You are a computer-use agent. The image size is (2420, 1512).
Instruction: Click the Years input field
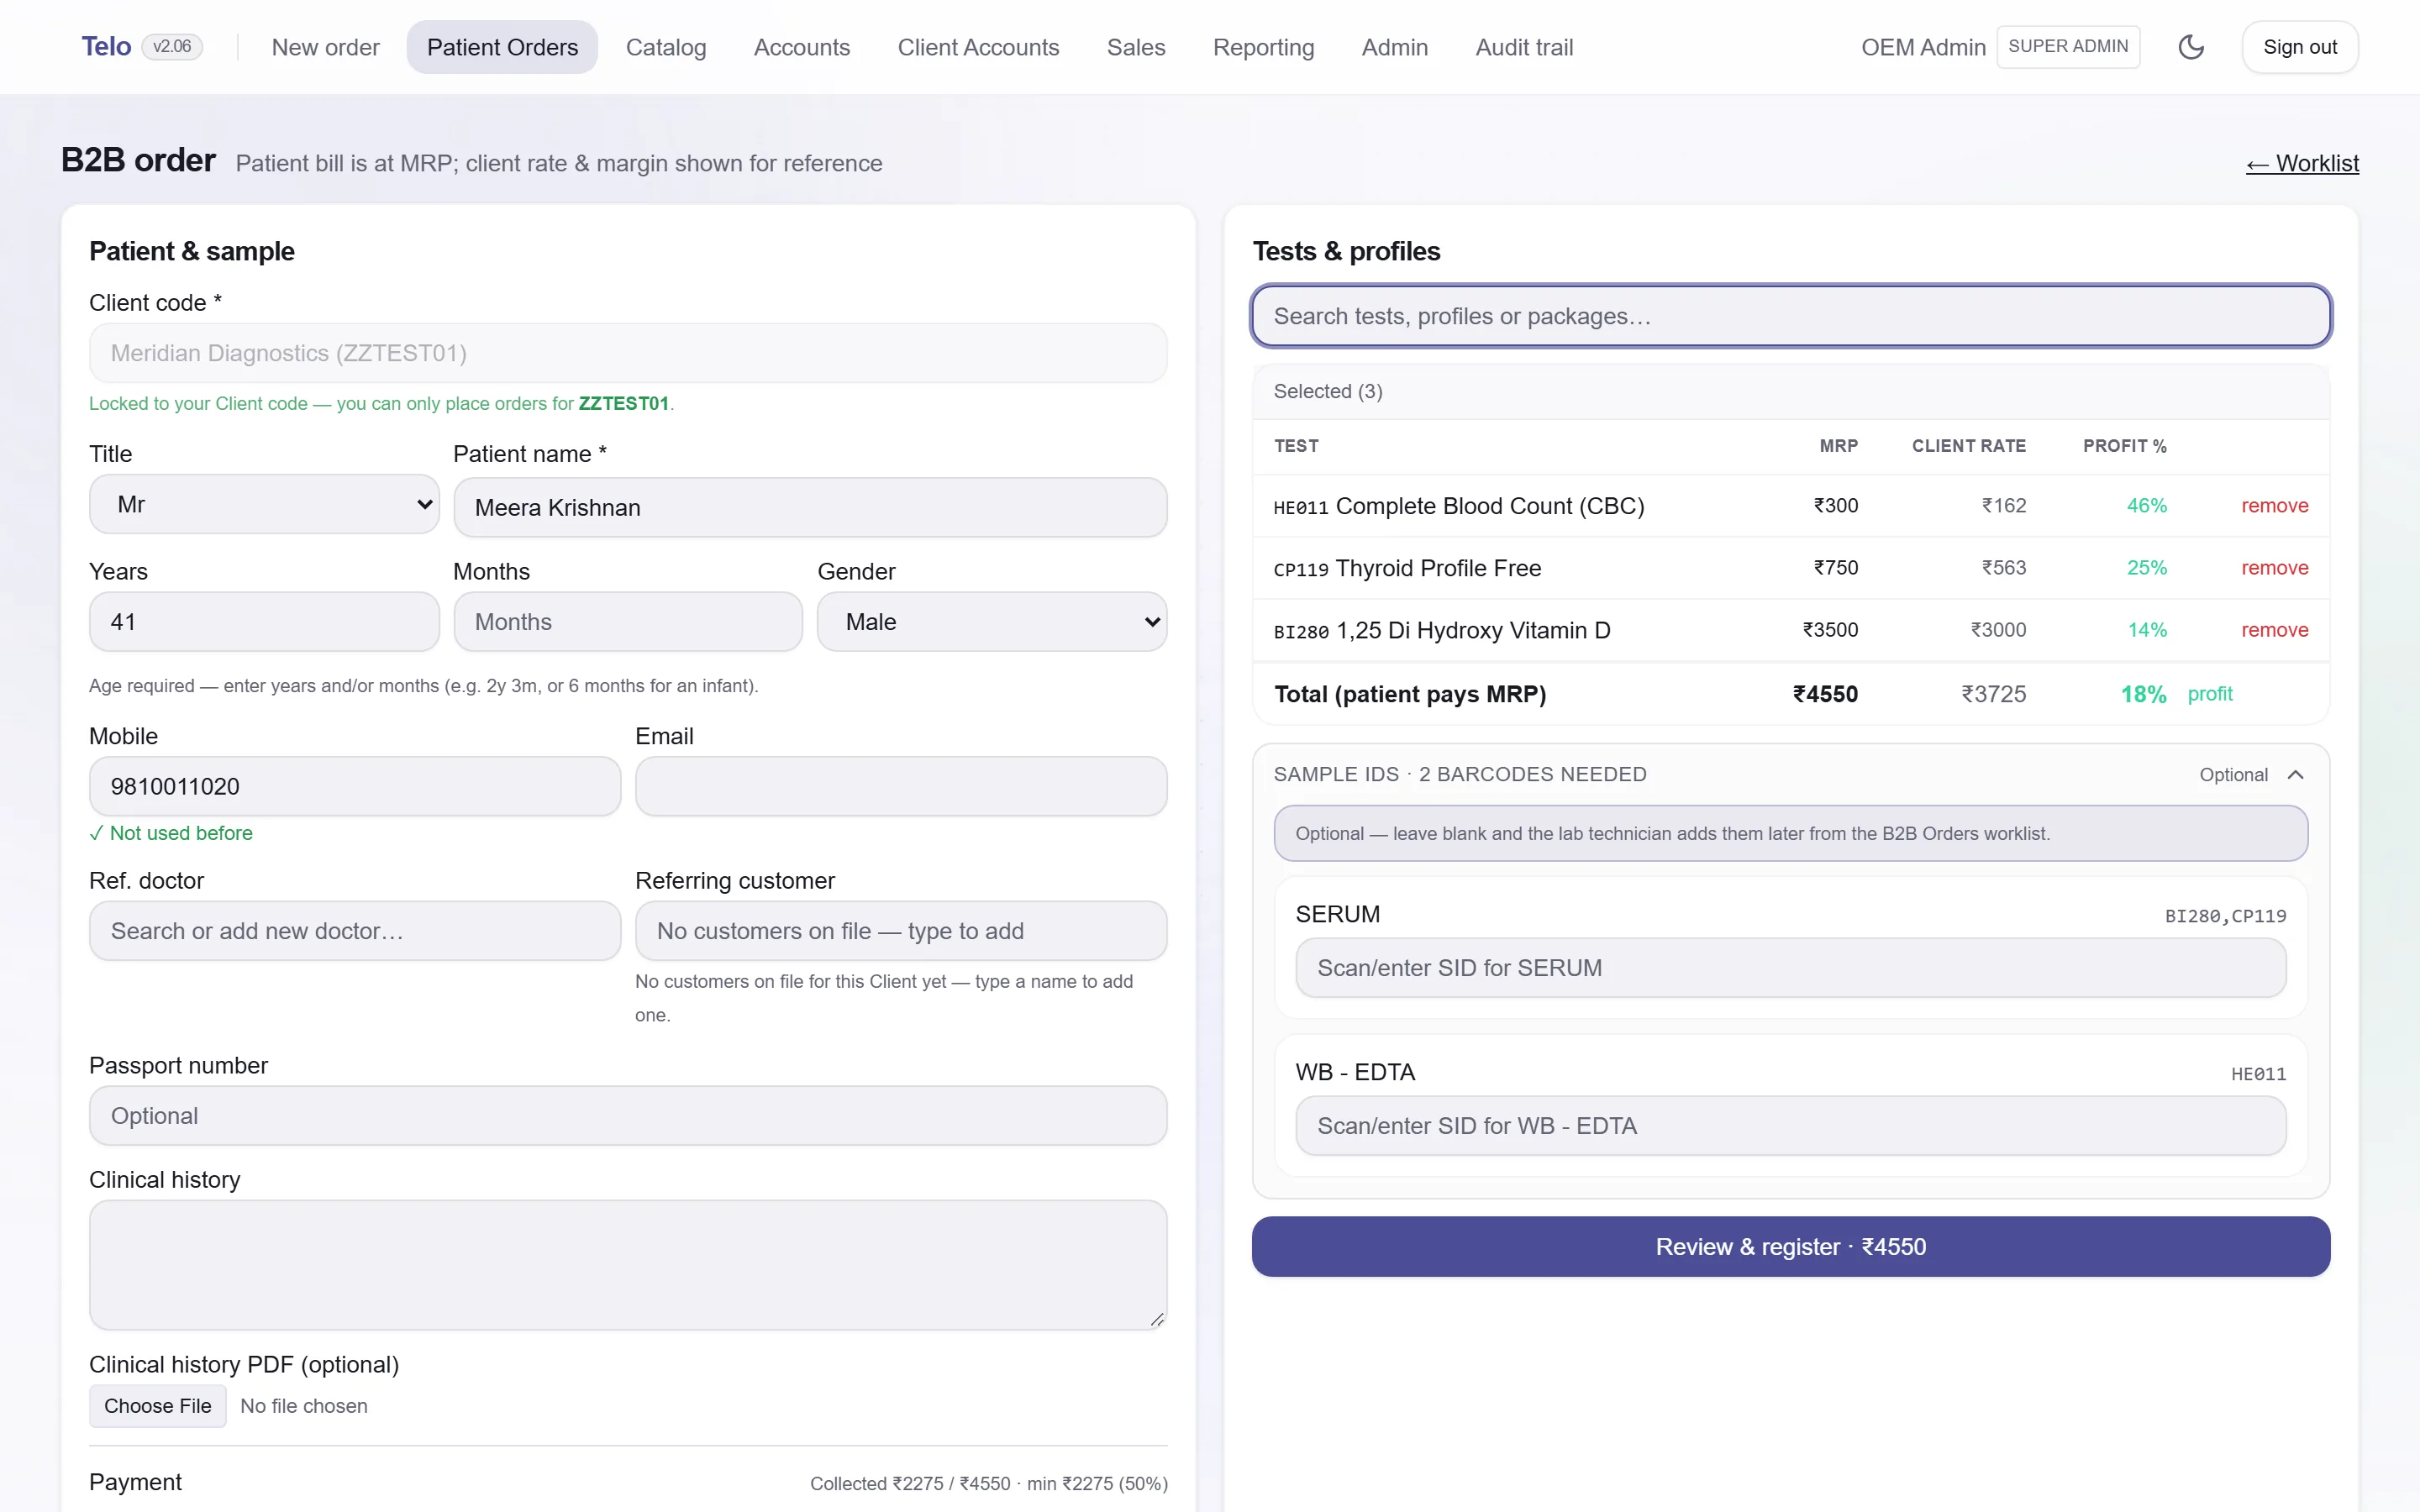[264, 622]
